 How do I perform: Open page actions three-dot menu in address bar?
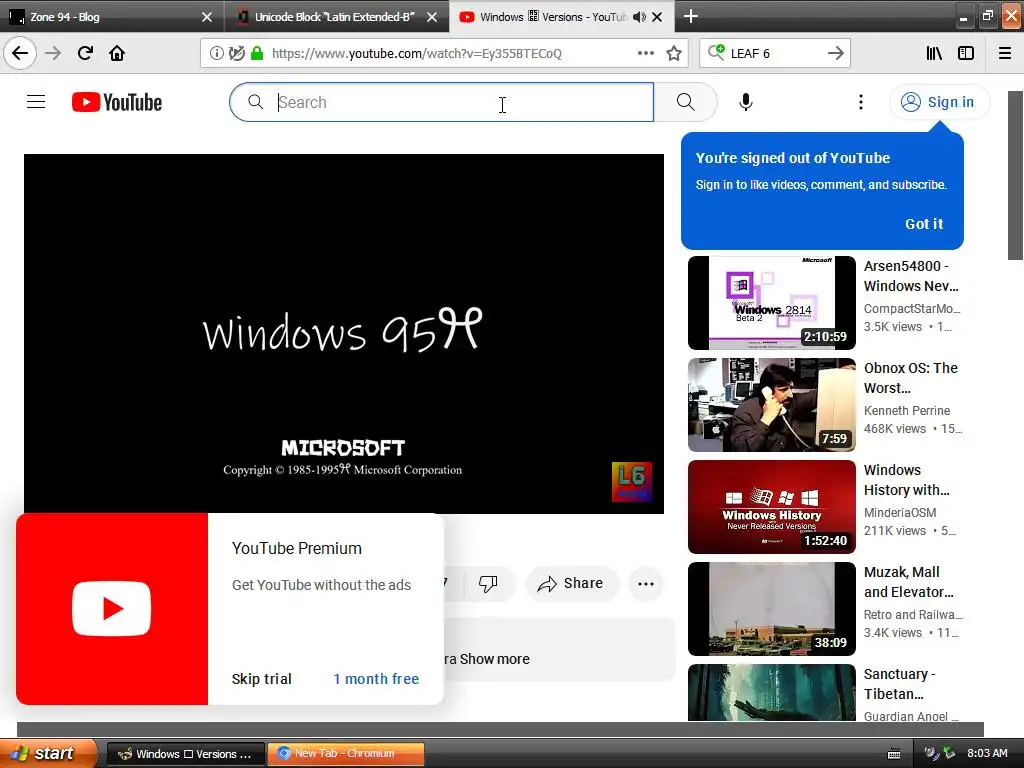[646, 53]
